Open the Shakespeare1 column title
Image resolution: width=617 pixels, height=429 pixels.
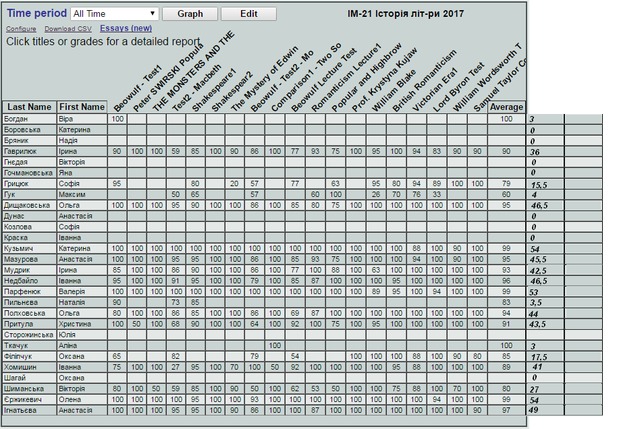pos(214,90)
